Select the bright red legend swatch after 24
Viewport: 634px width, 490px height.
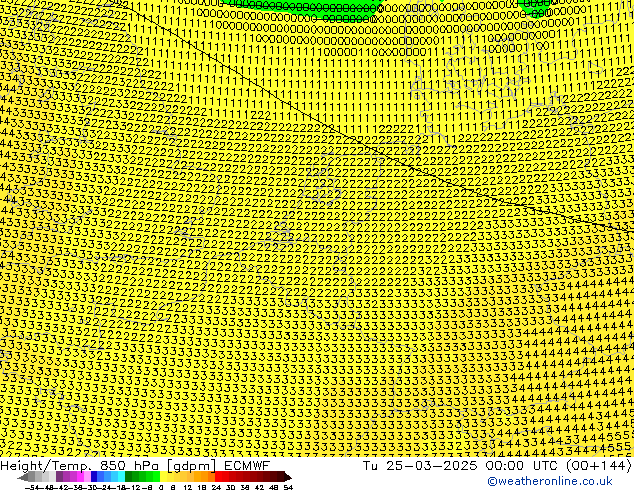[218, 477]
